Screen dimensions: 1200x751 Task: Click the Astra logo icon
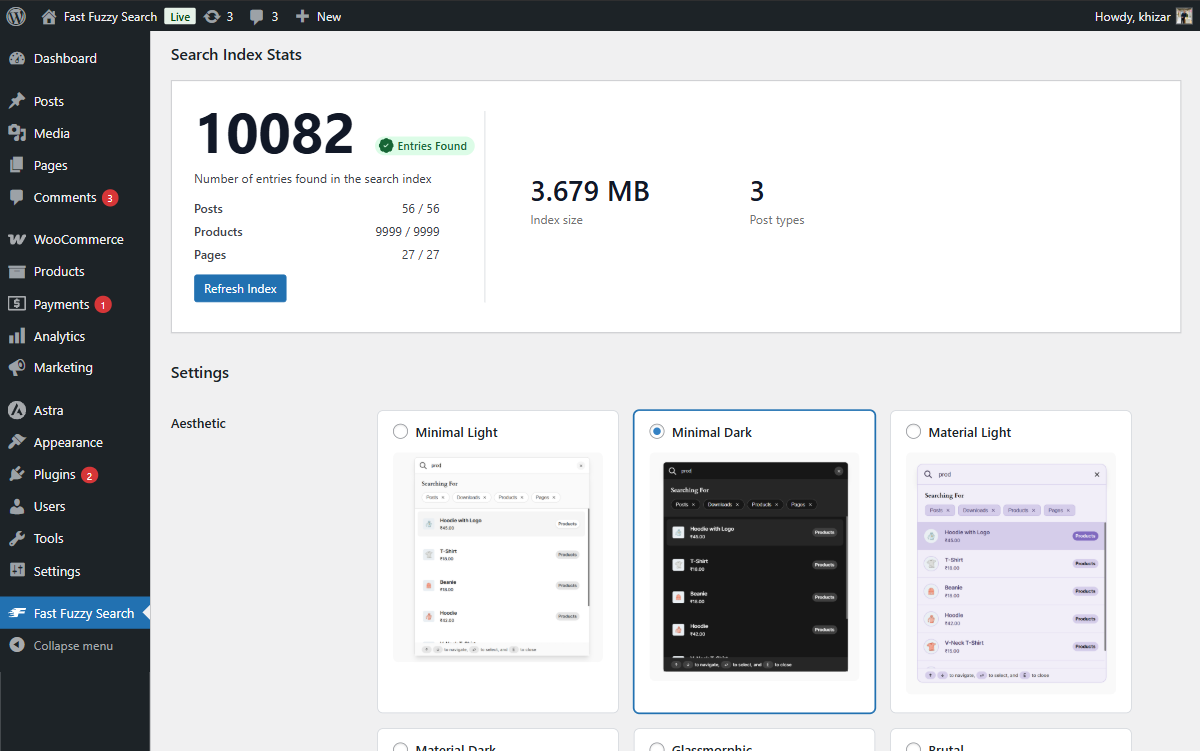click(17, 410)
